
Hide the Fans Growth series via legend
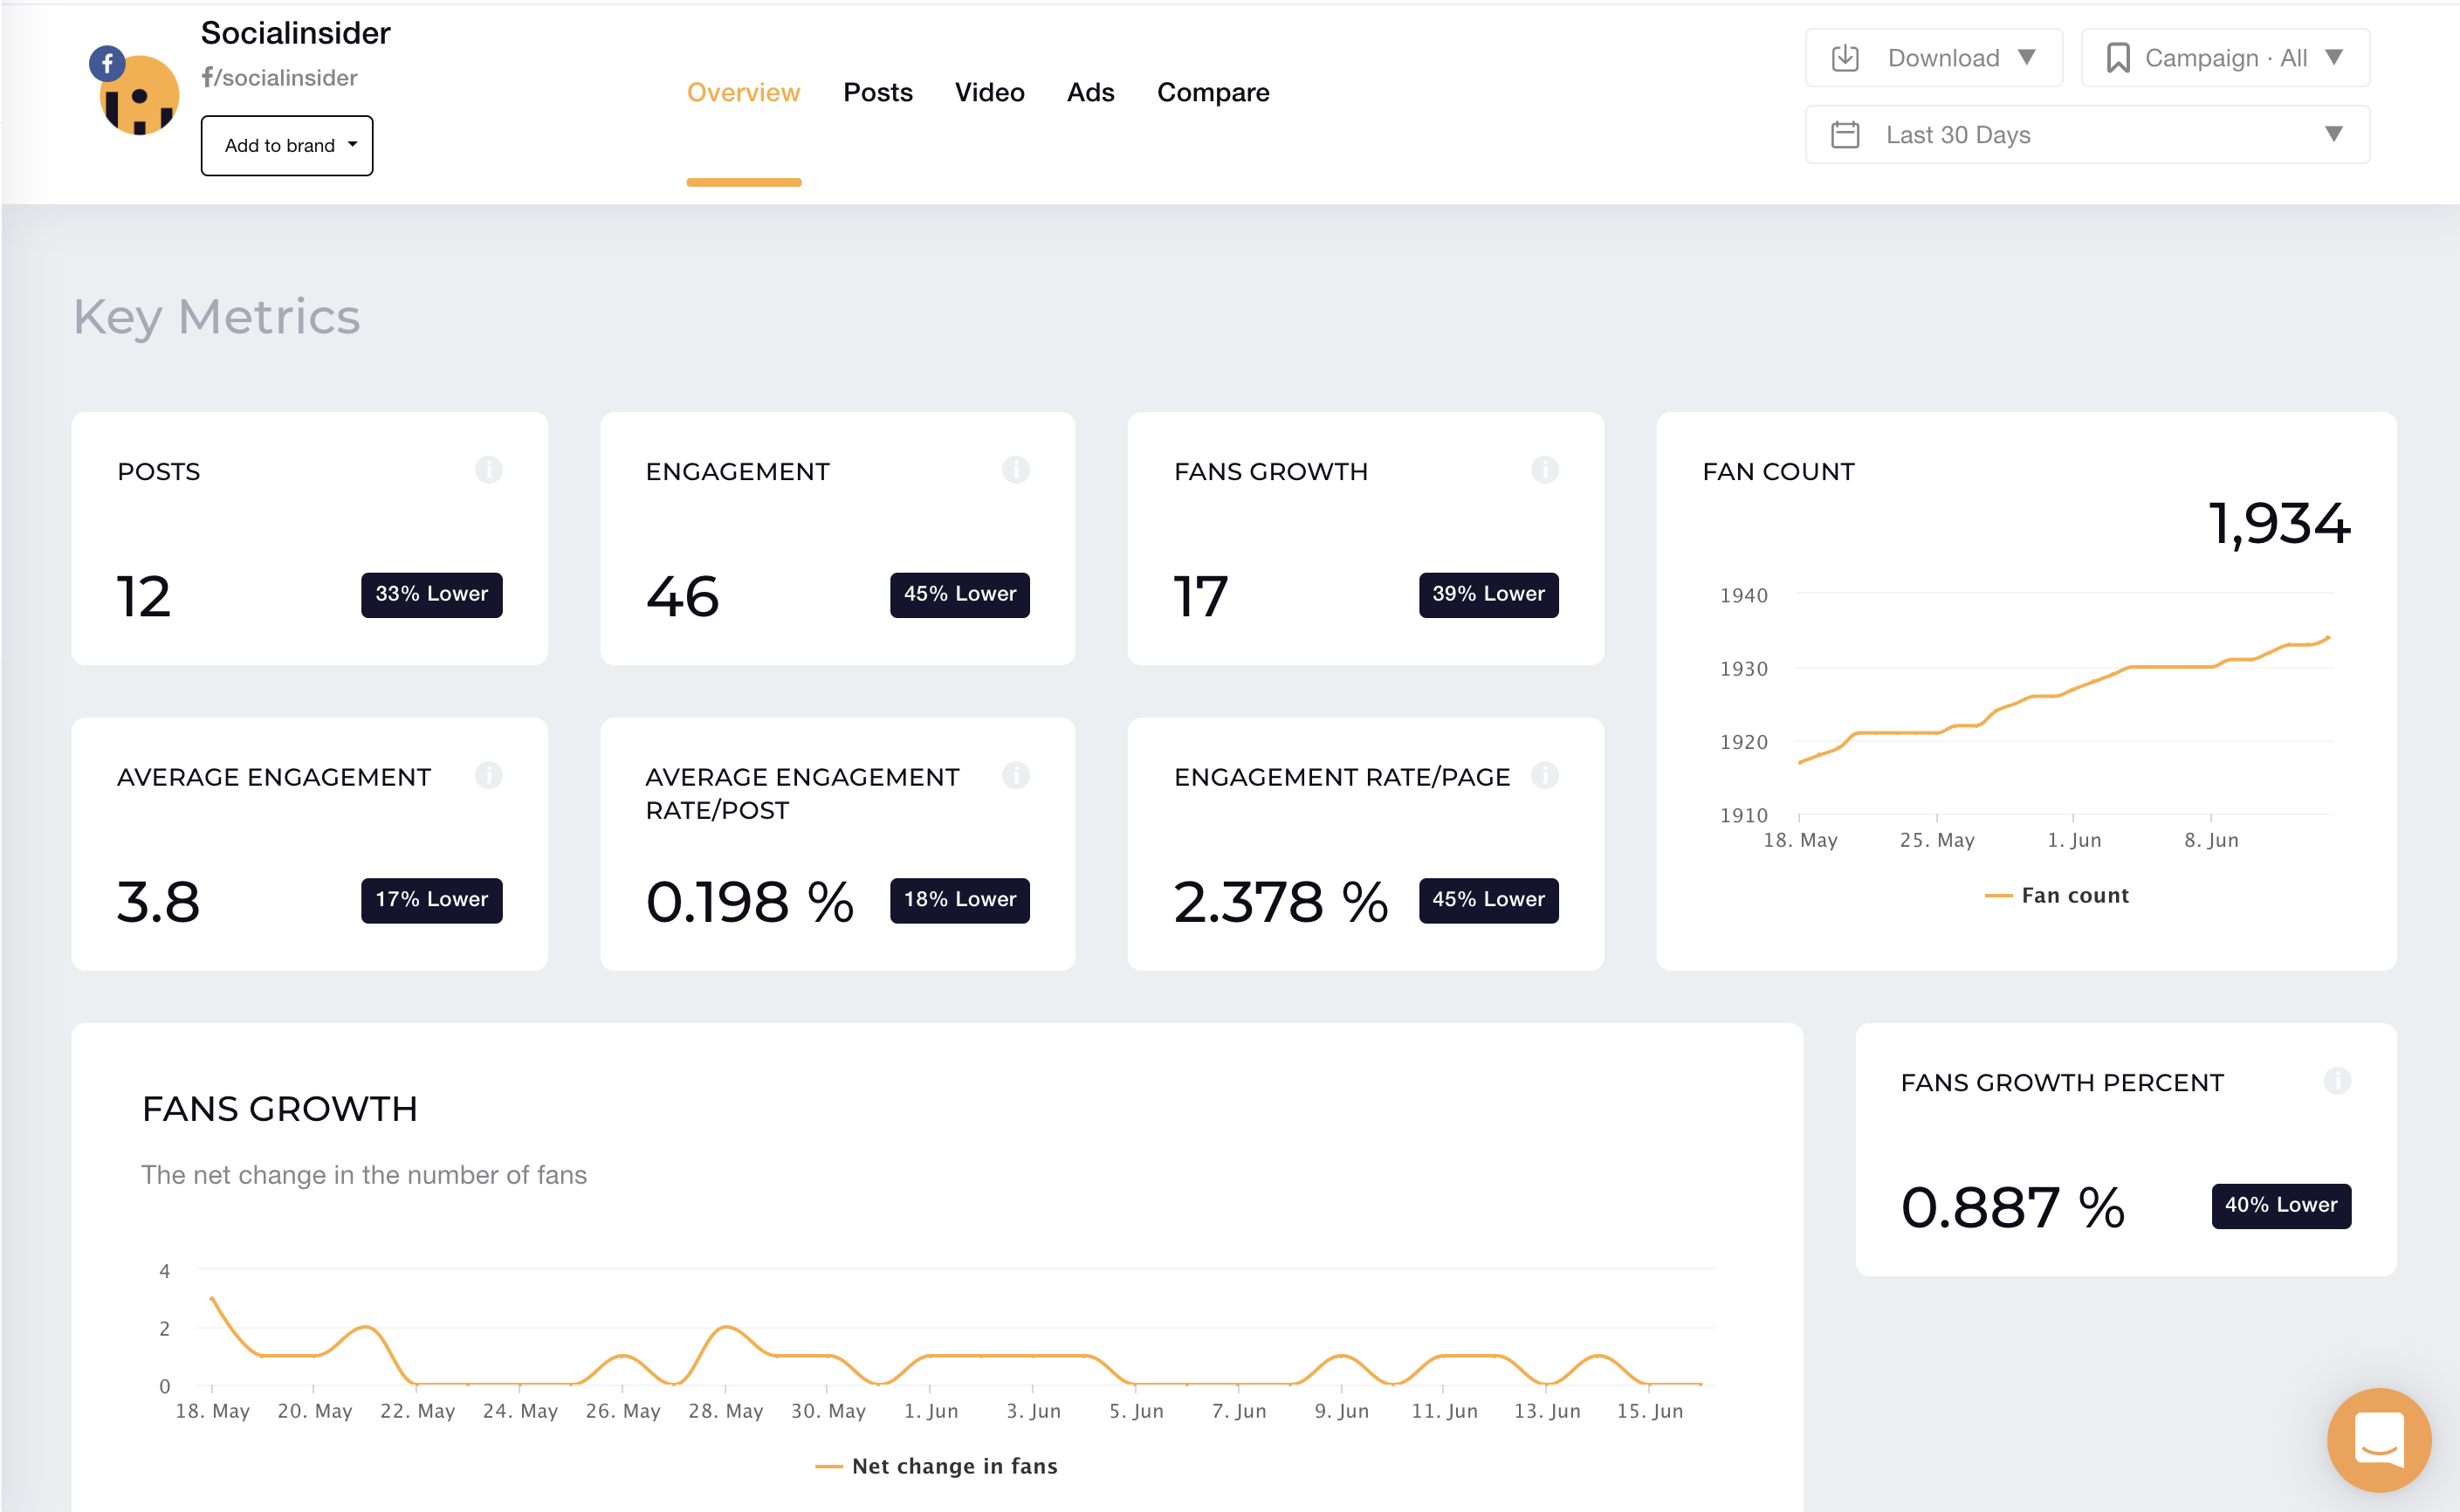click(x=936, y=1465)
